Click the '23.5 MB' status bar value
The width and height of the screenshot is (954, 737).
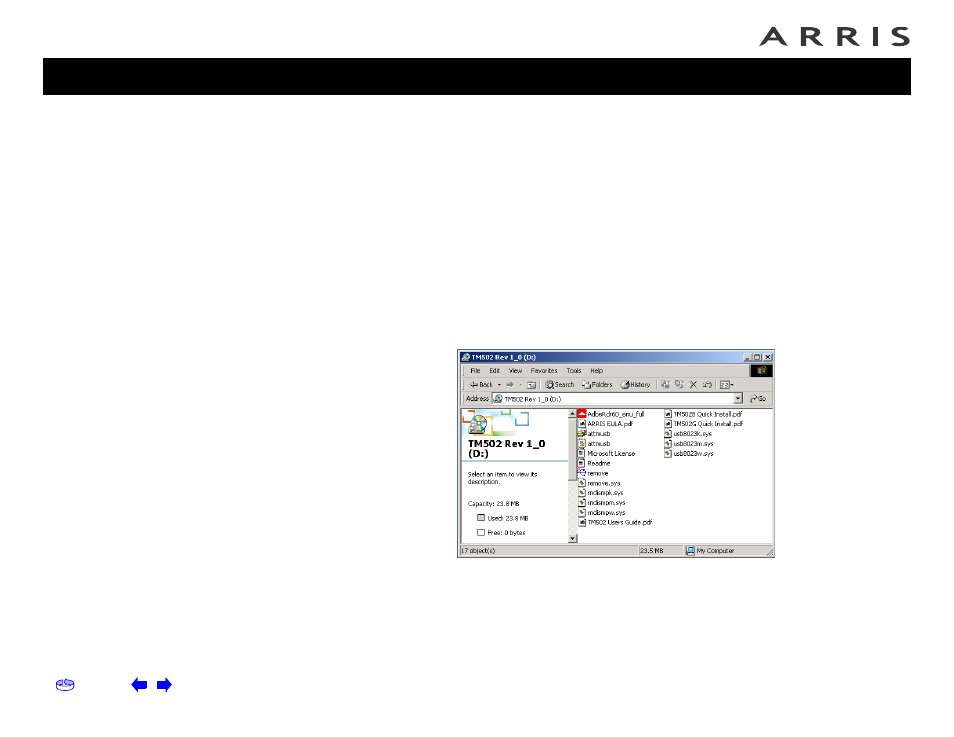tap(652, 551)
